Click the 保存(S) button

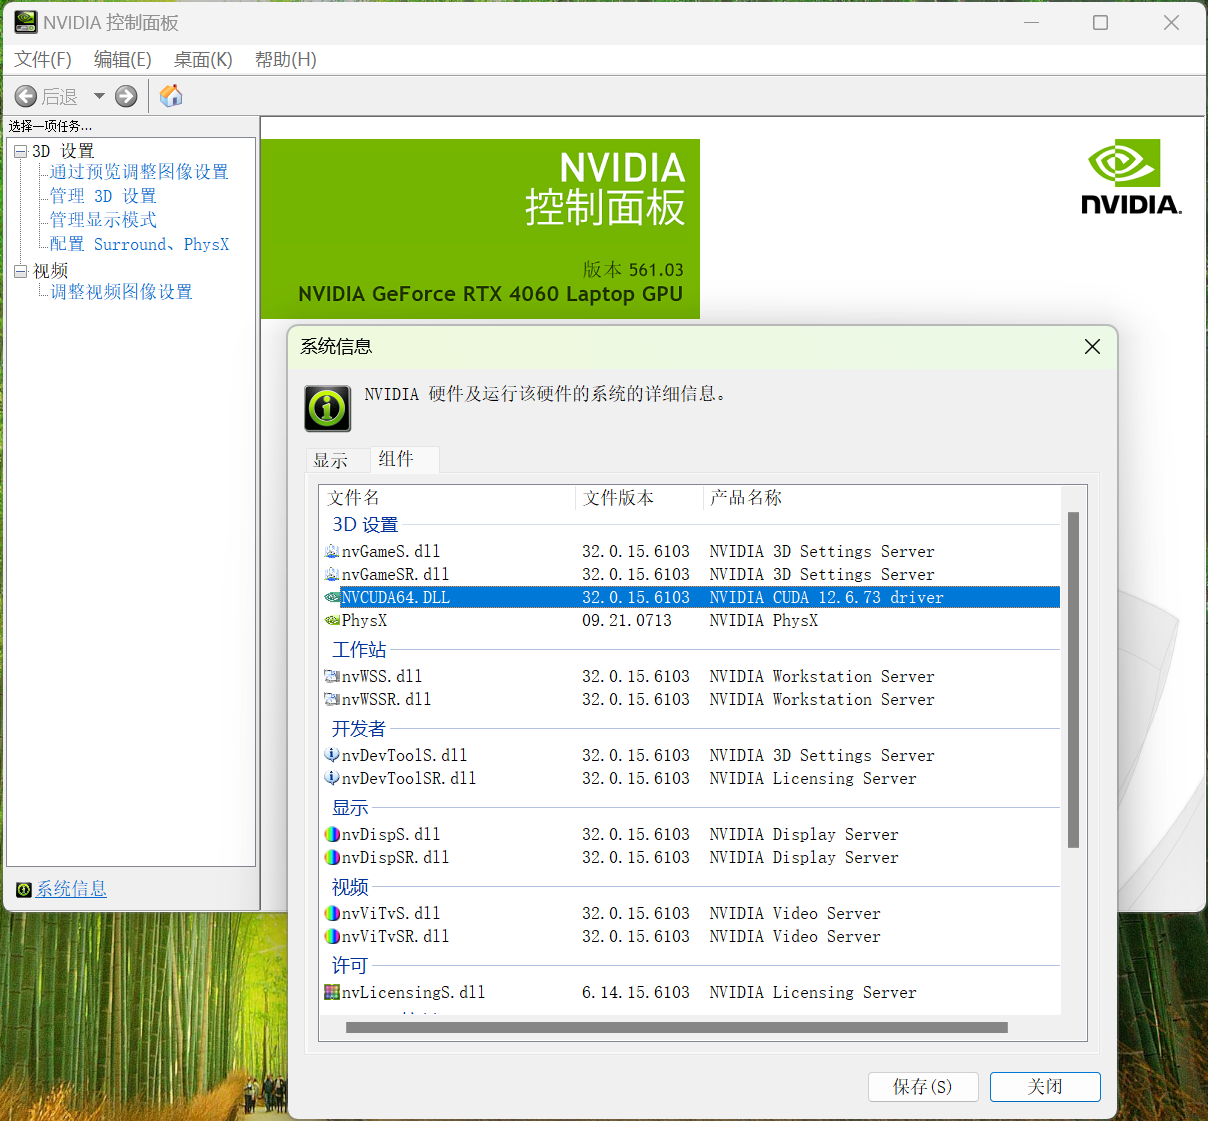pos(923,1087)
